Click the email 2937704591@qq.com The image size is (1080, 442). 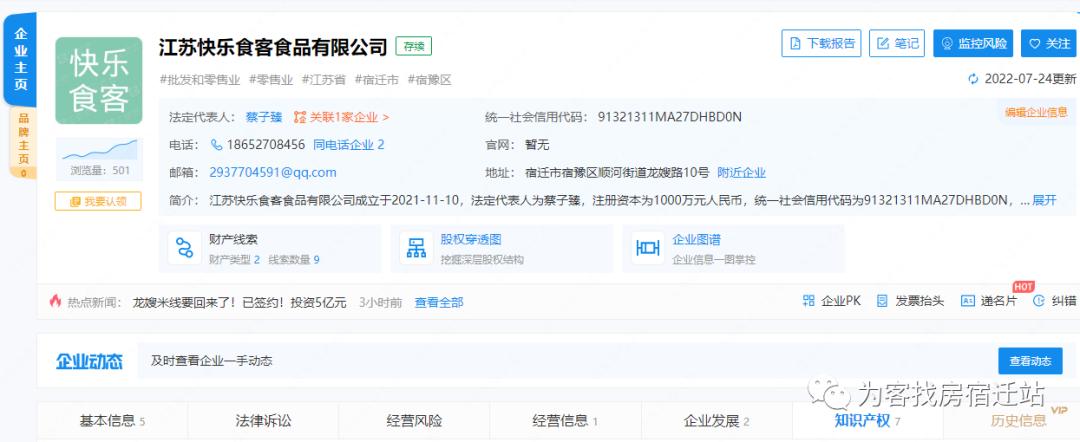(x=273, y=172)
